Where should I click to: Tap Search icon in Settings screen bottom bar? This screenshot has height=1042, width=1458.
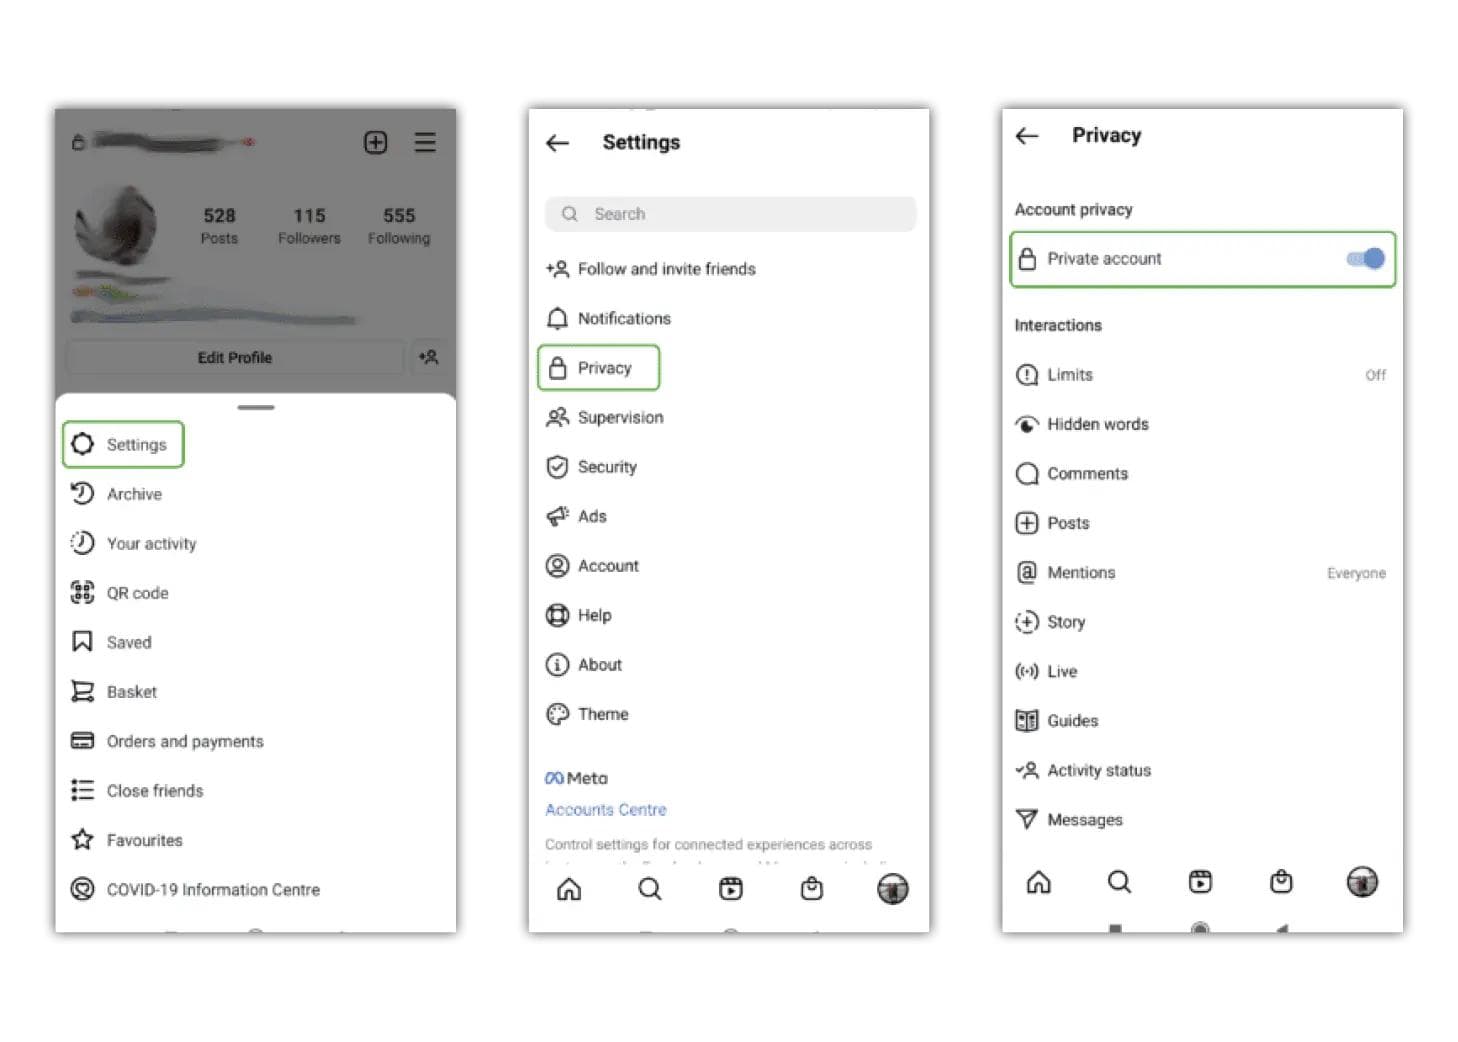(x=650, y=889)
